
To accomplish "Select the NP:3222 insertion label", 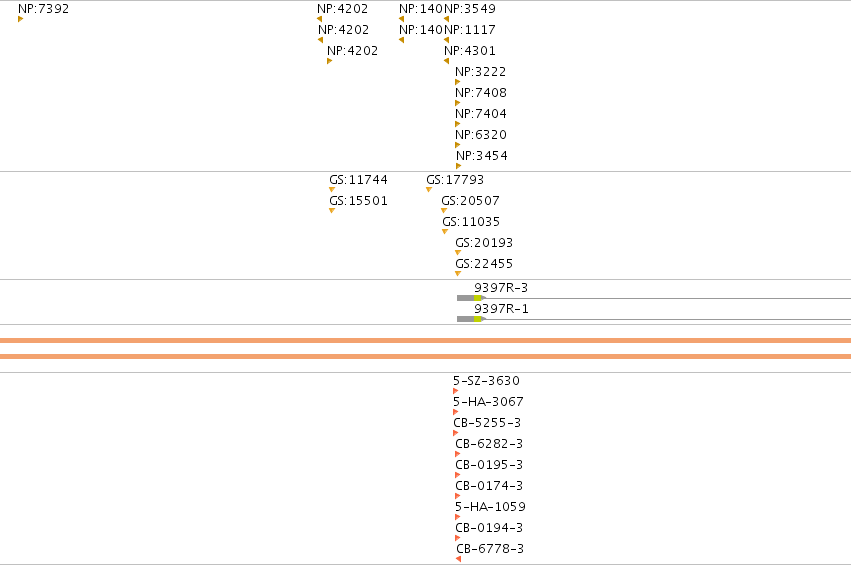I will (481, 72).
